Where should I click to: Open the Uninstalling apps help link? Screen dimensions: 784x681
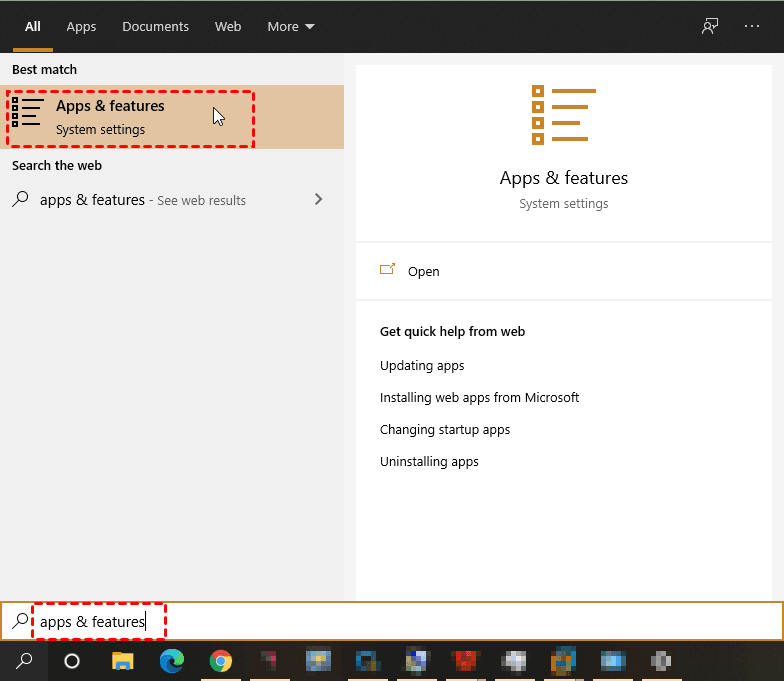point(429,461)
